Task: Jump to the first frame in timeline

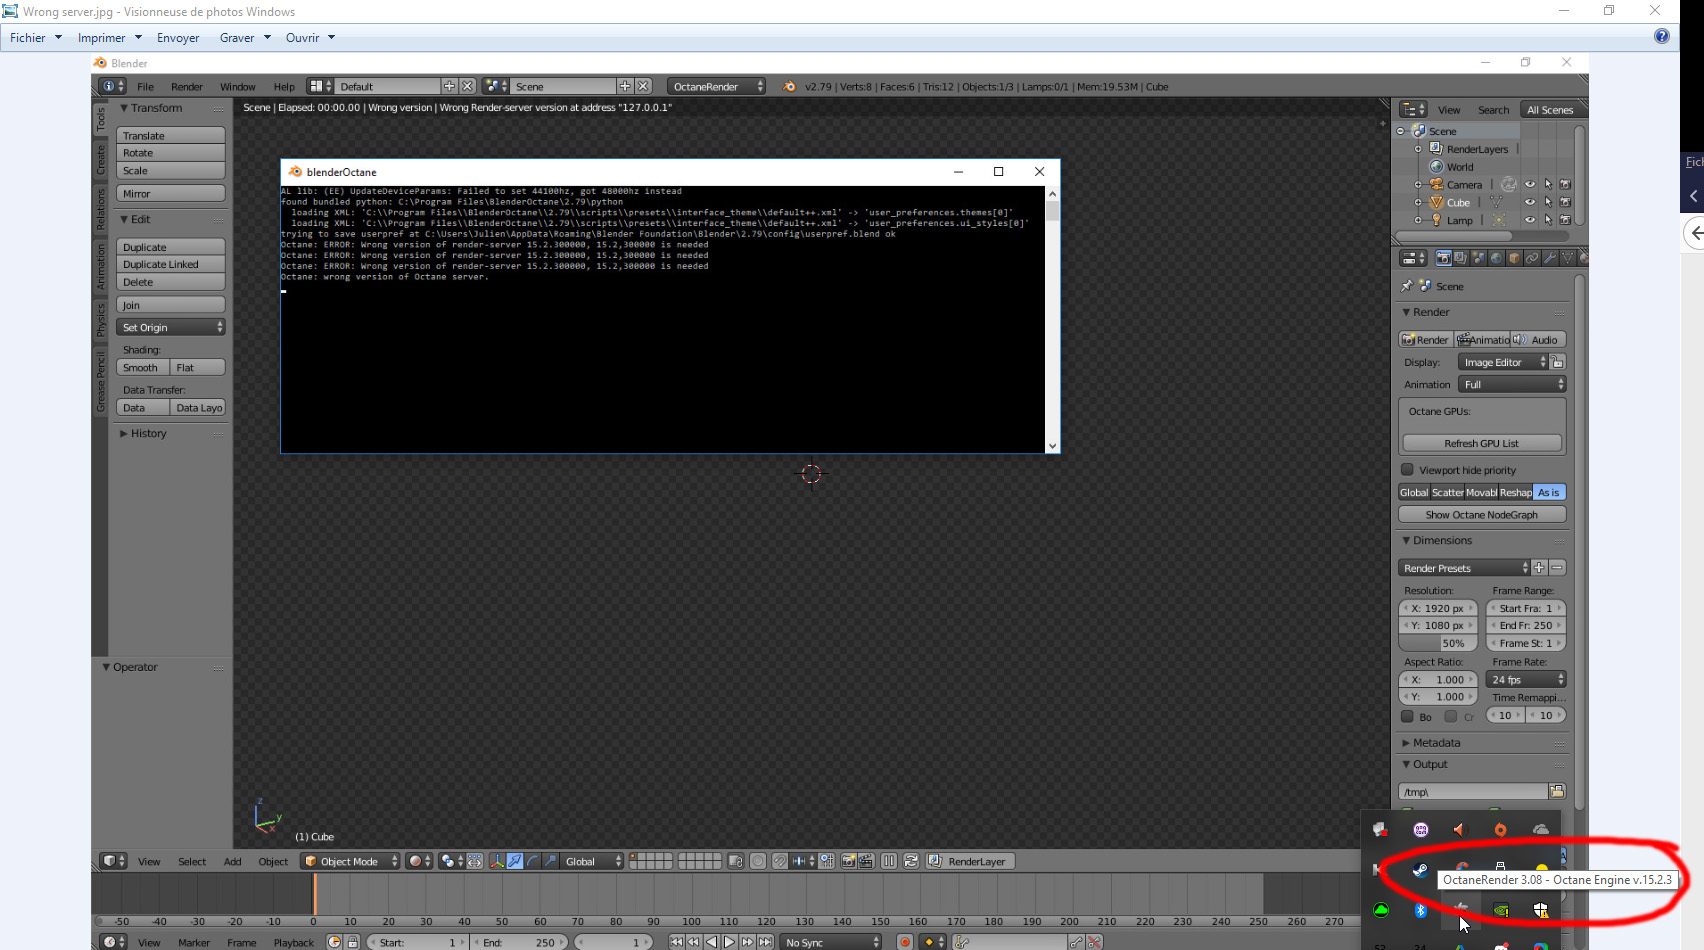Action: coord(676,942)
